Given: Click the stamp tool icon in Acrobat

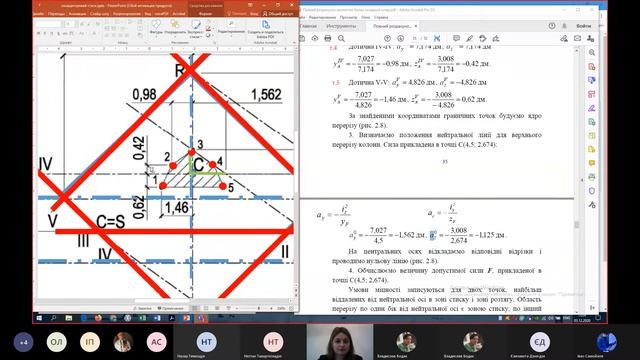Looking at the screenshot, I should coord(483,38).
